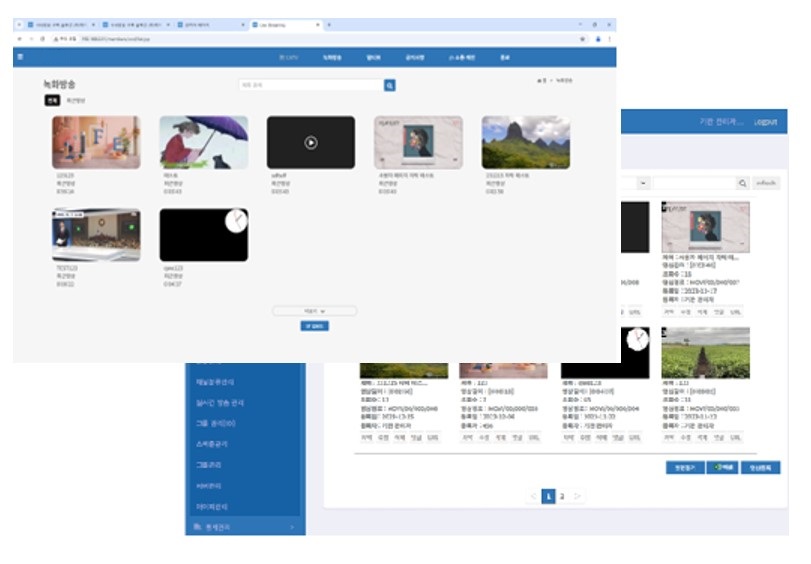
Task: Click the blue button left of 엑셀
Action: pos(685,467)
